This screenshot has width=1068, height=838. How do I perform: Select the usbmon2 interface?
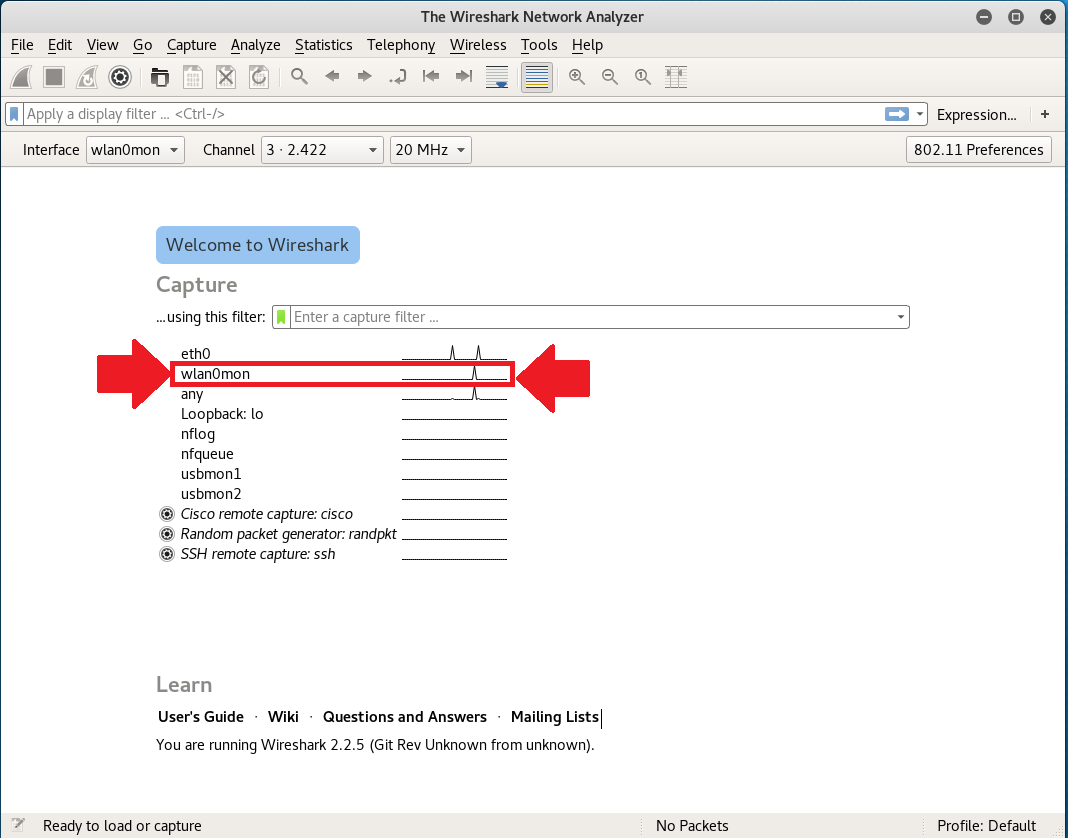click(343, 494)
